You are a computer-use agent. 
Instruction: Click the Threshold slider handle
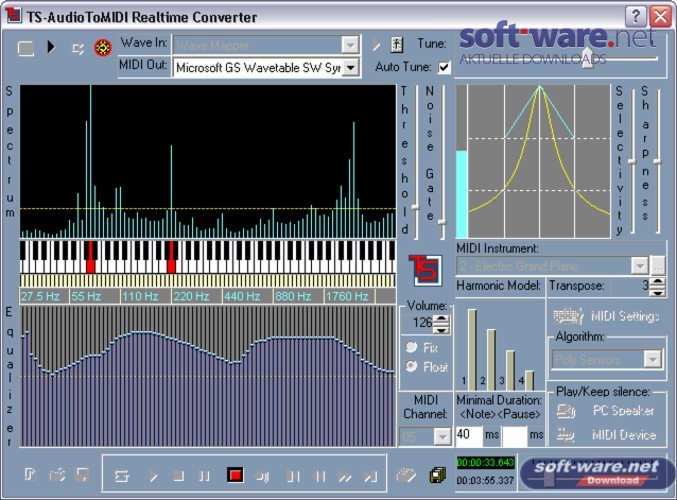[x=416, y=208]
